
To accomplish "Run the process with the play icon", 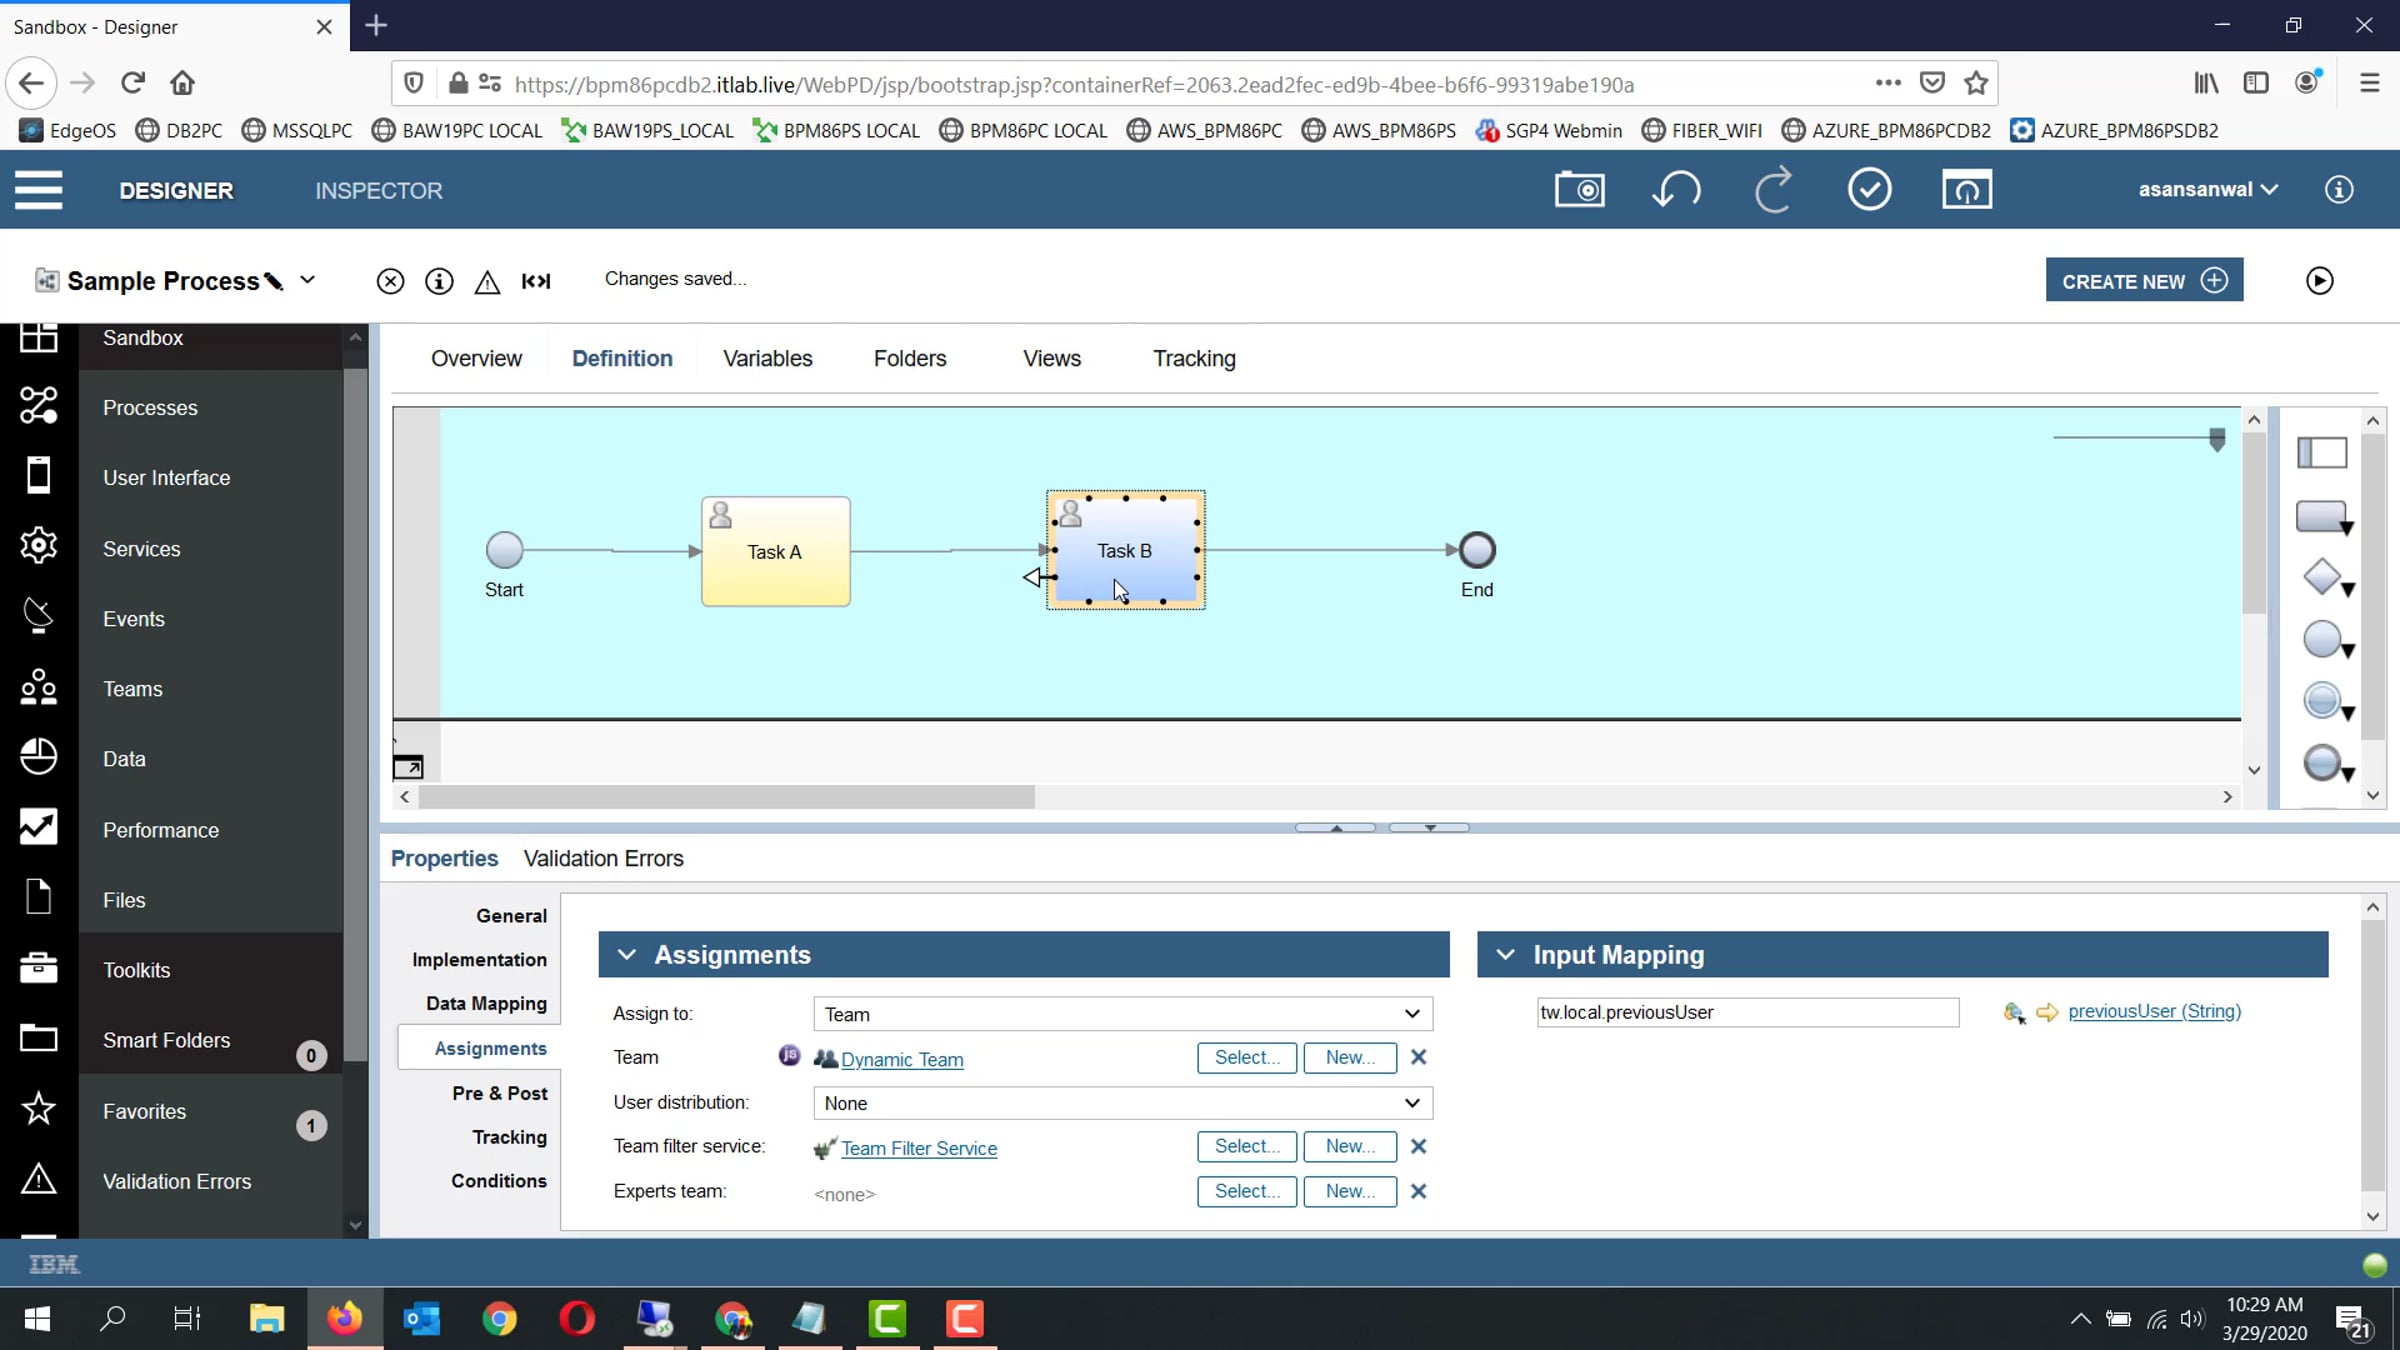I will click(2320, 281).
